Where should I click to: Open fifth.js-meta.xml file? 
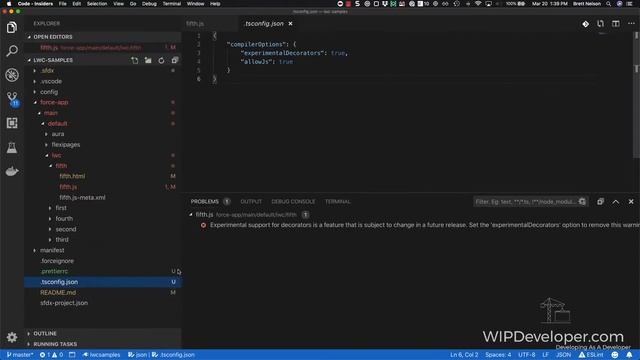82,198
